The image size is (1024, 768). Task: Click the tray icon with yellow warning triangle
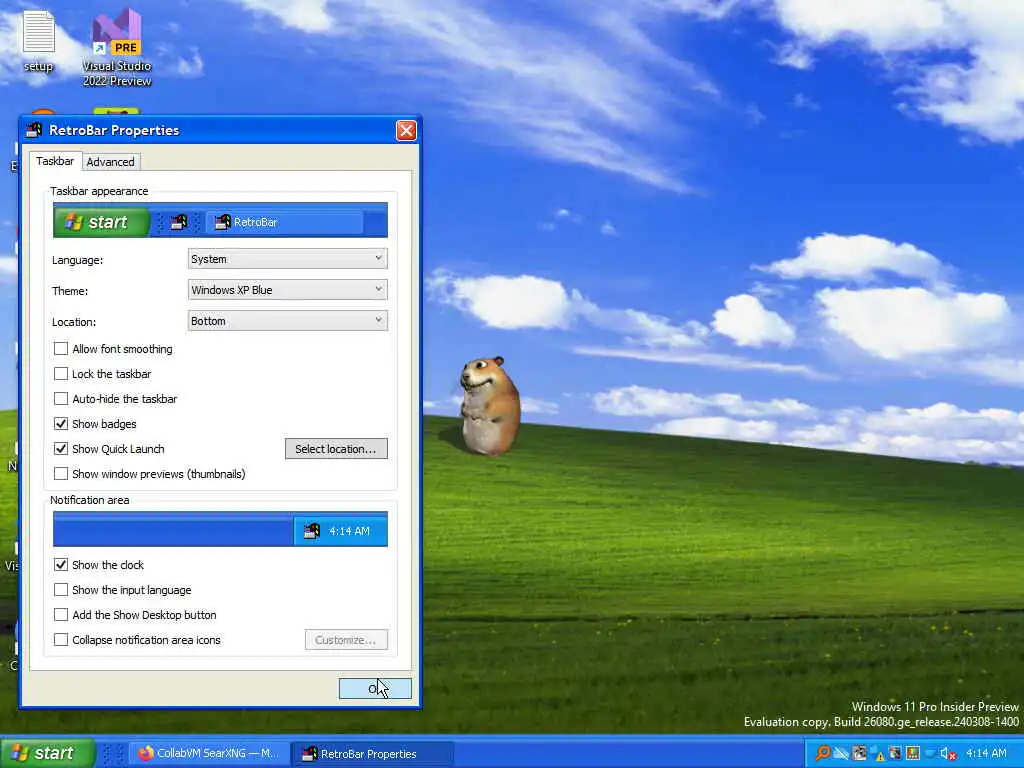pos(877,753)
